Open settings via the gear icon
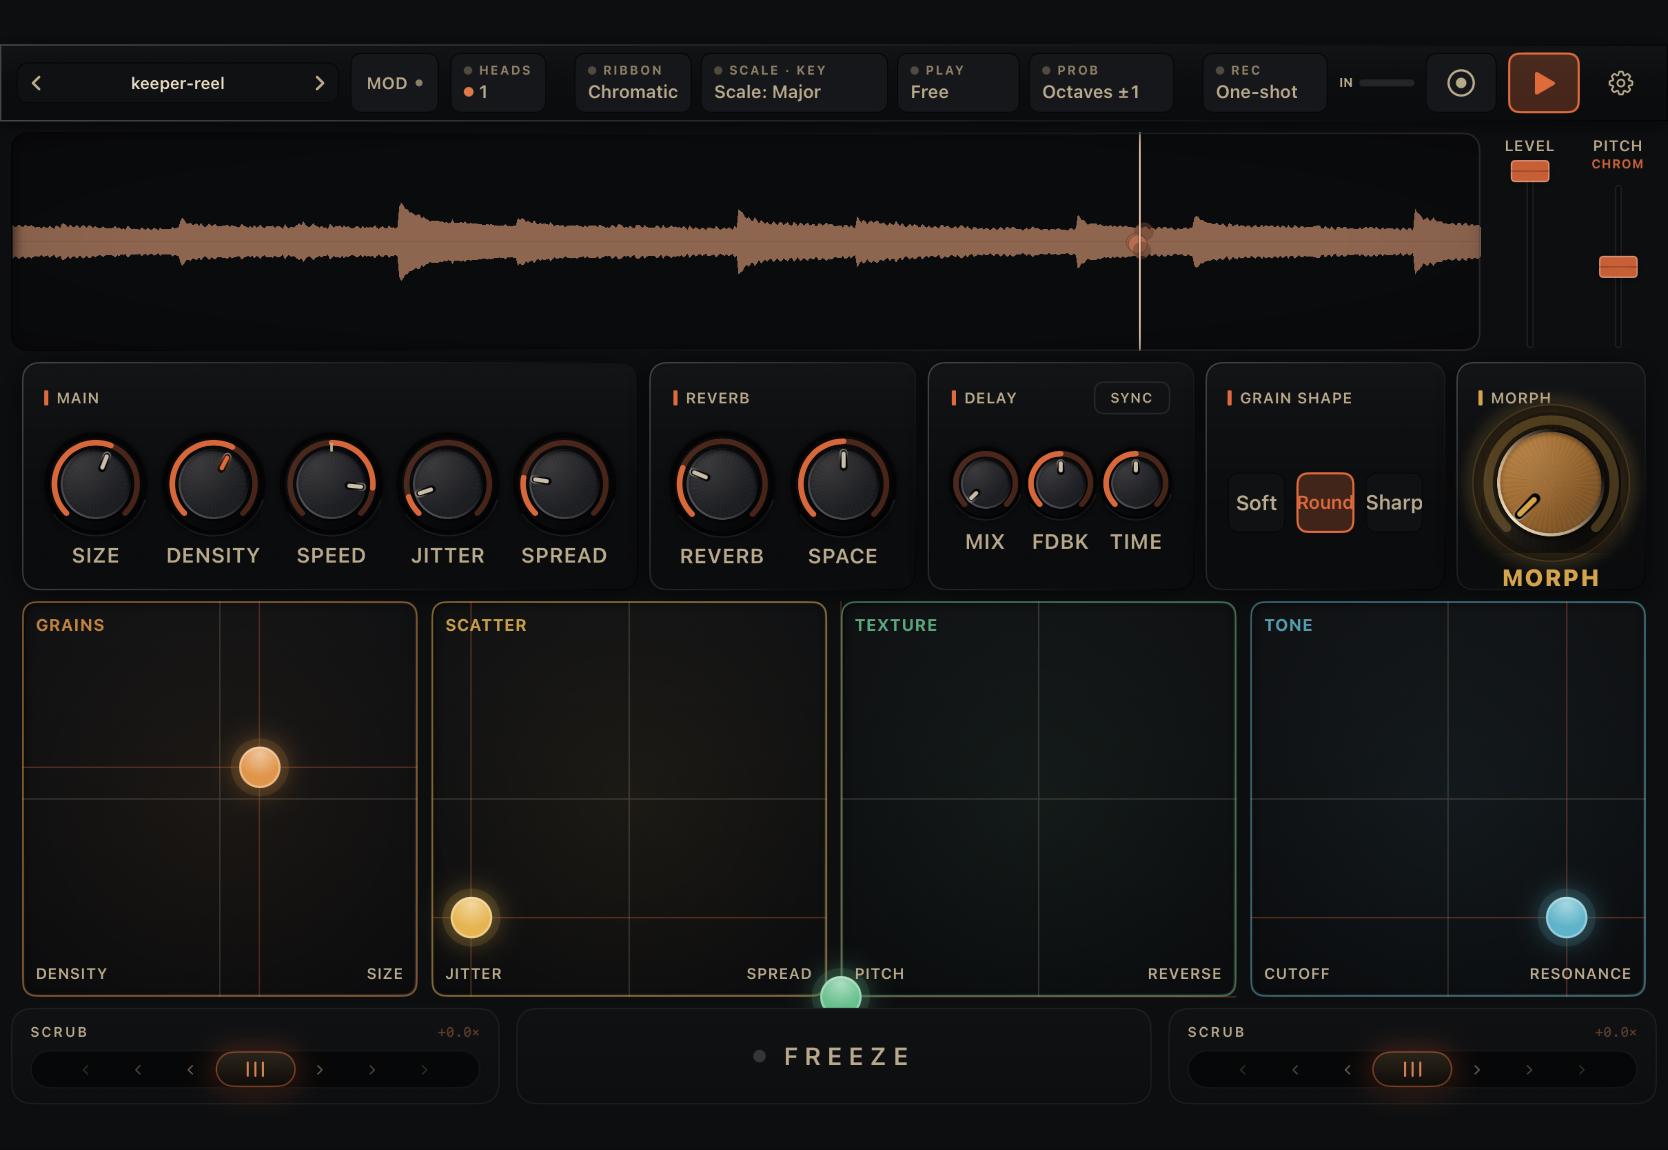Screen dimensions: 1668x1150 point(1621,83)
